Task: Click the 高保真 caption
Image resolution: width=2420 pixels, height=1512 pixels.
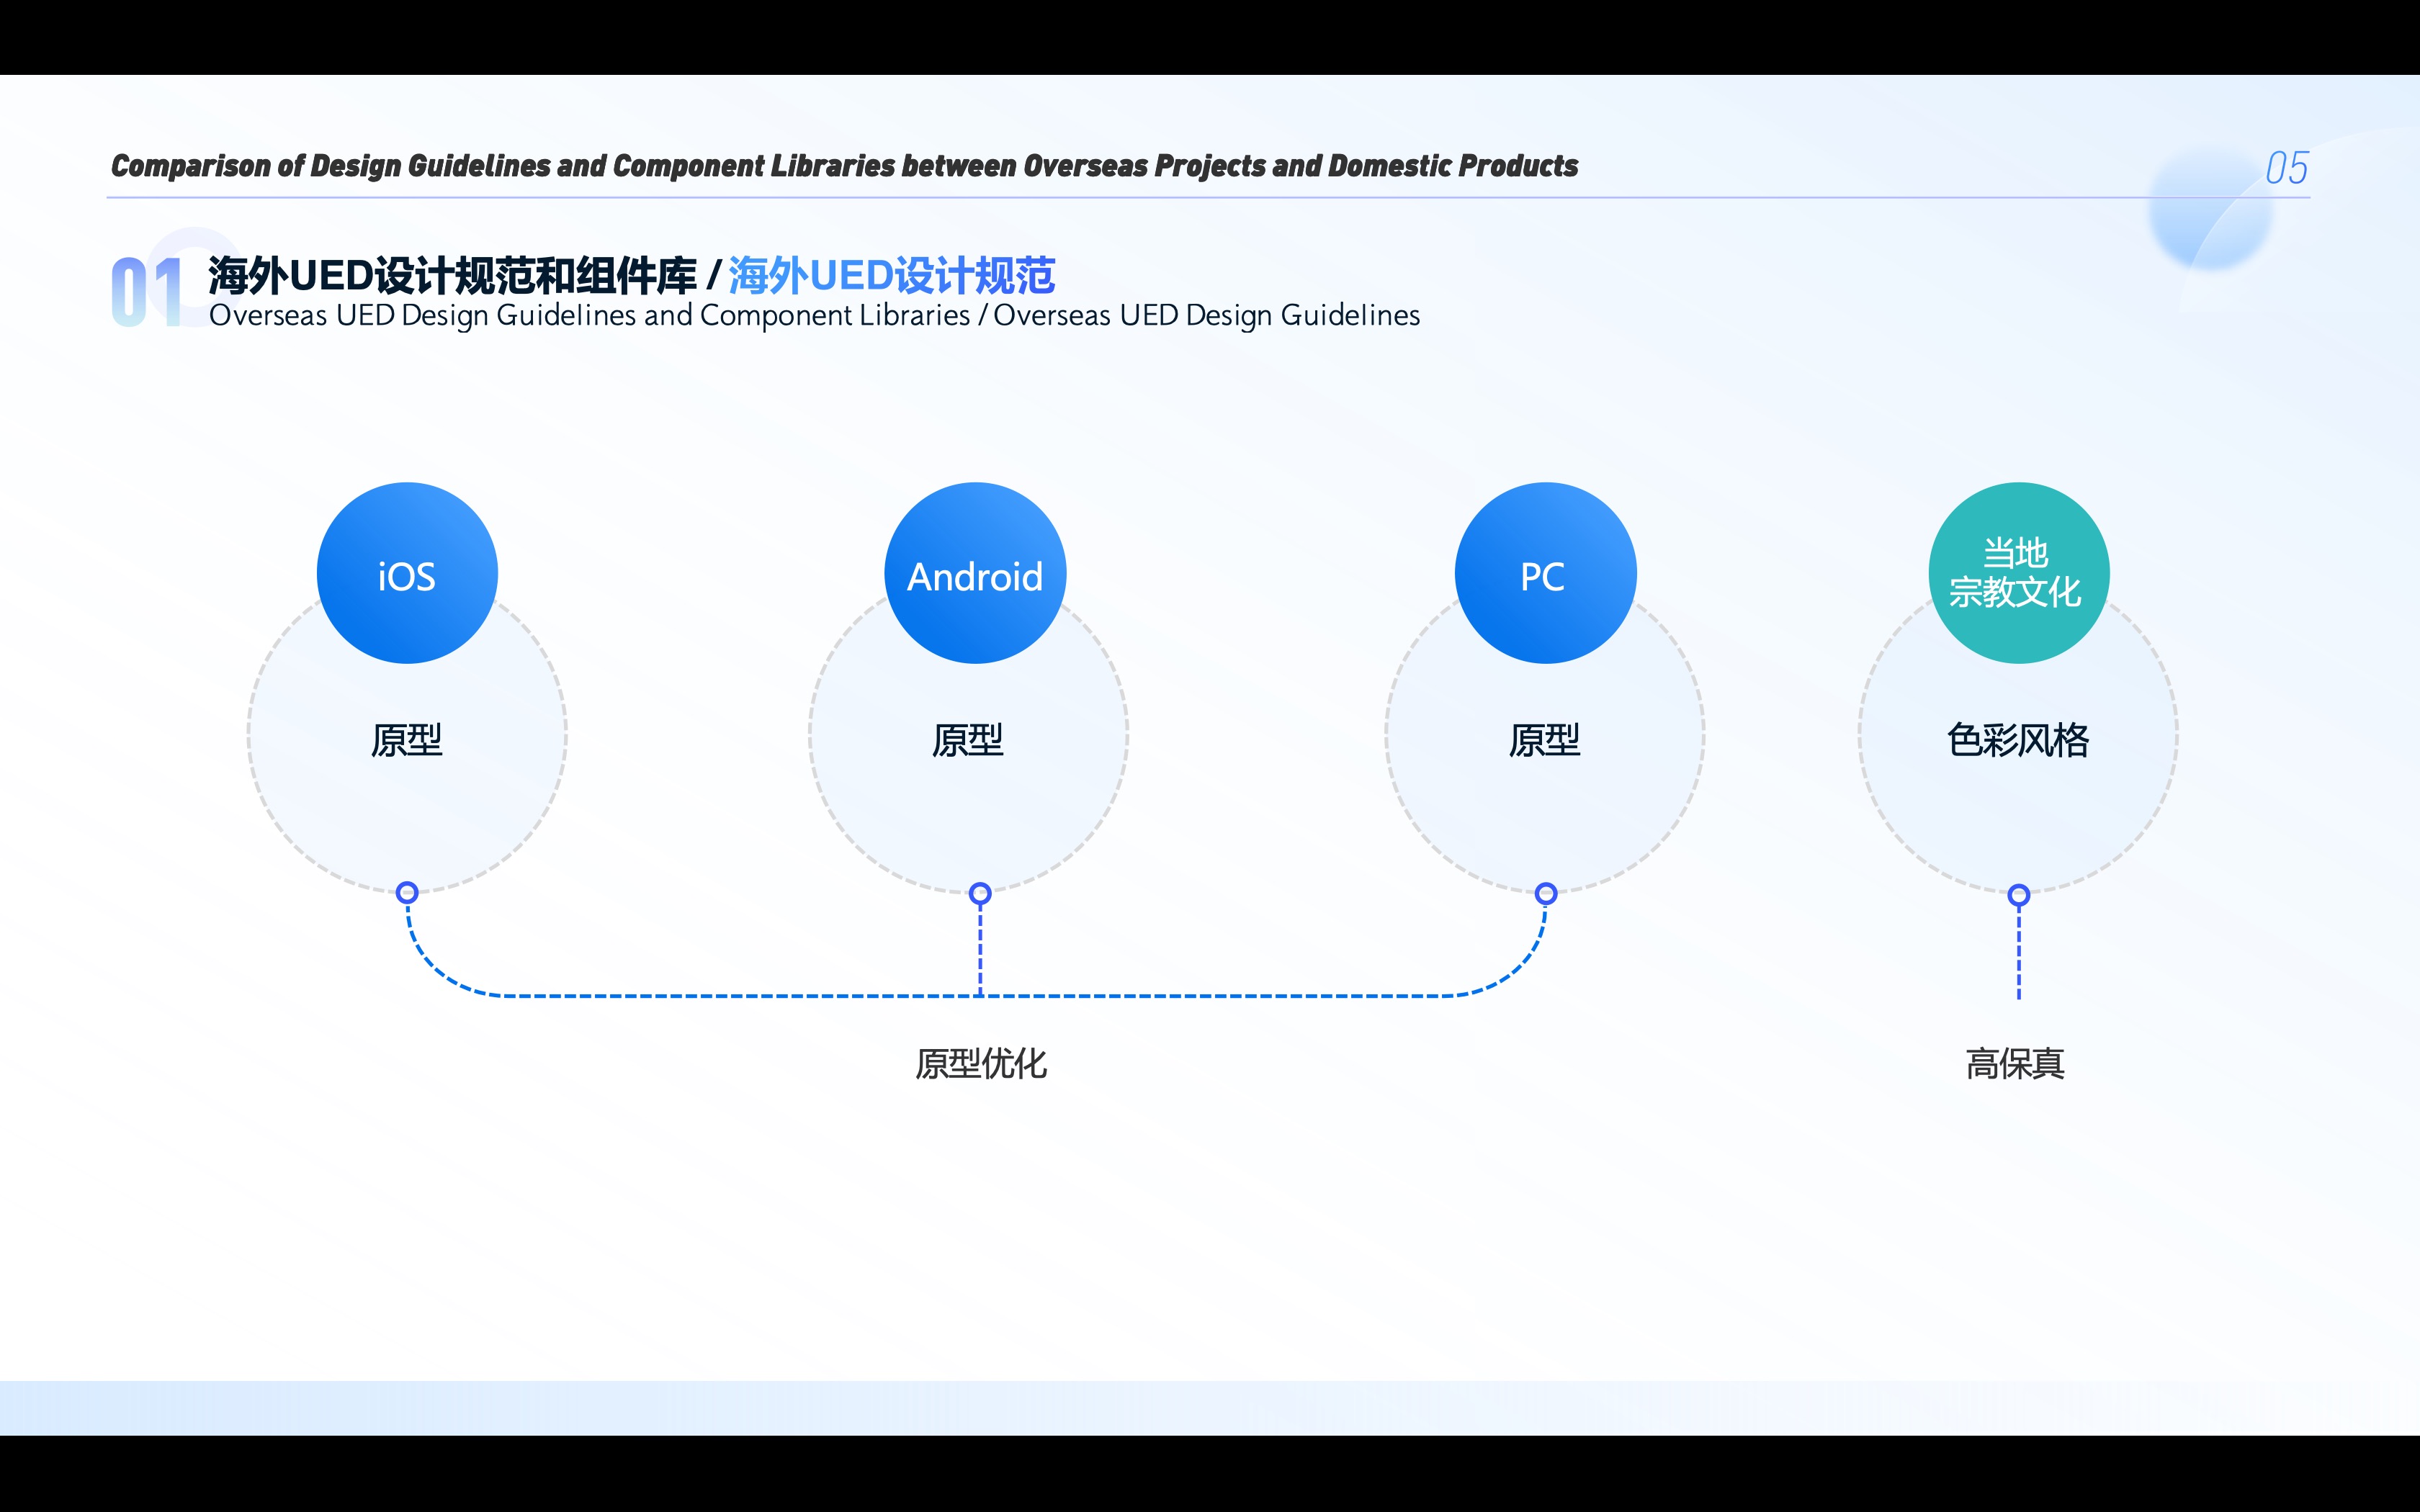Action: pyautogui.click(x=2015, y=1063)
